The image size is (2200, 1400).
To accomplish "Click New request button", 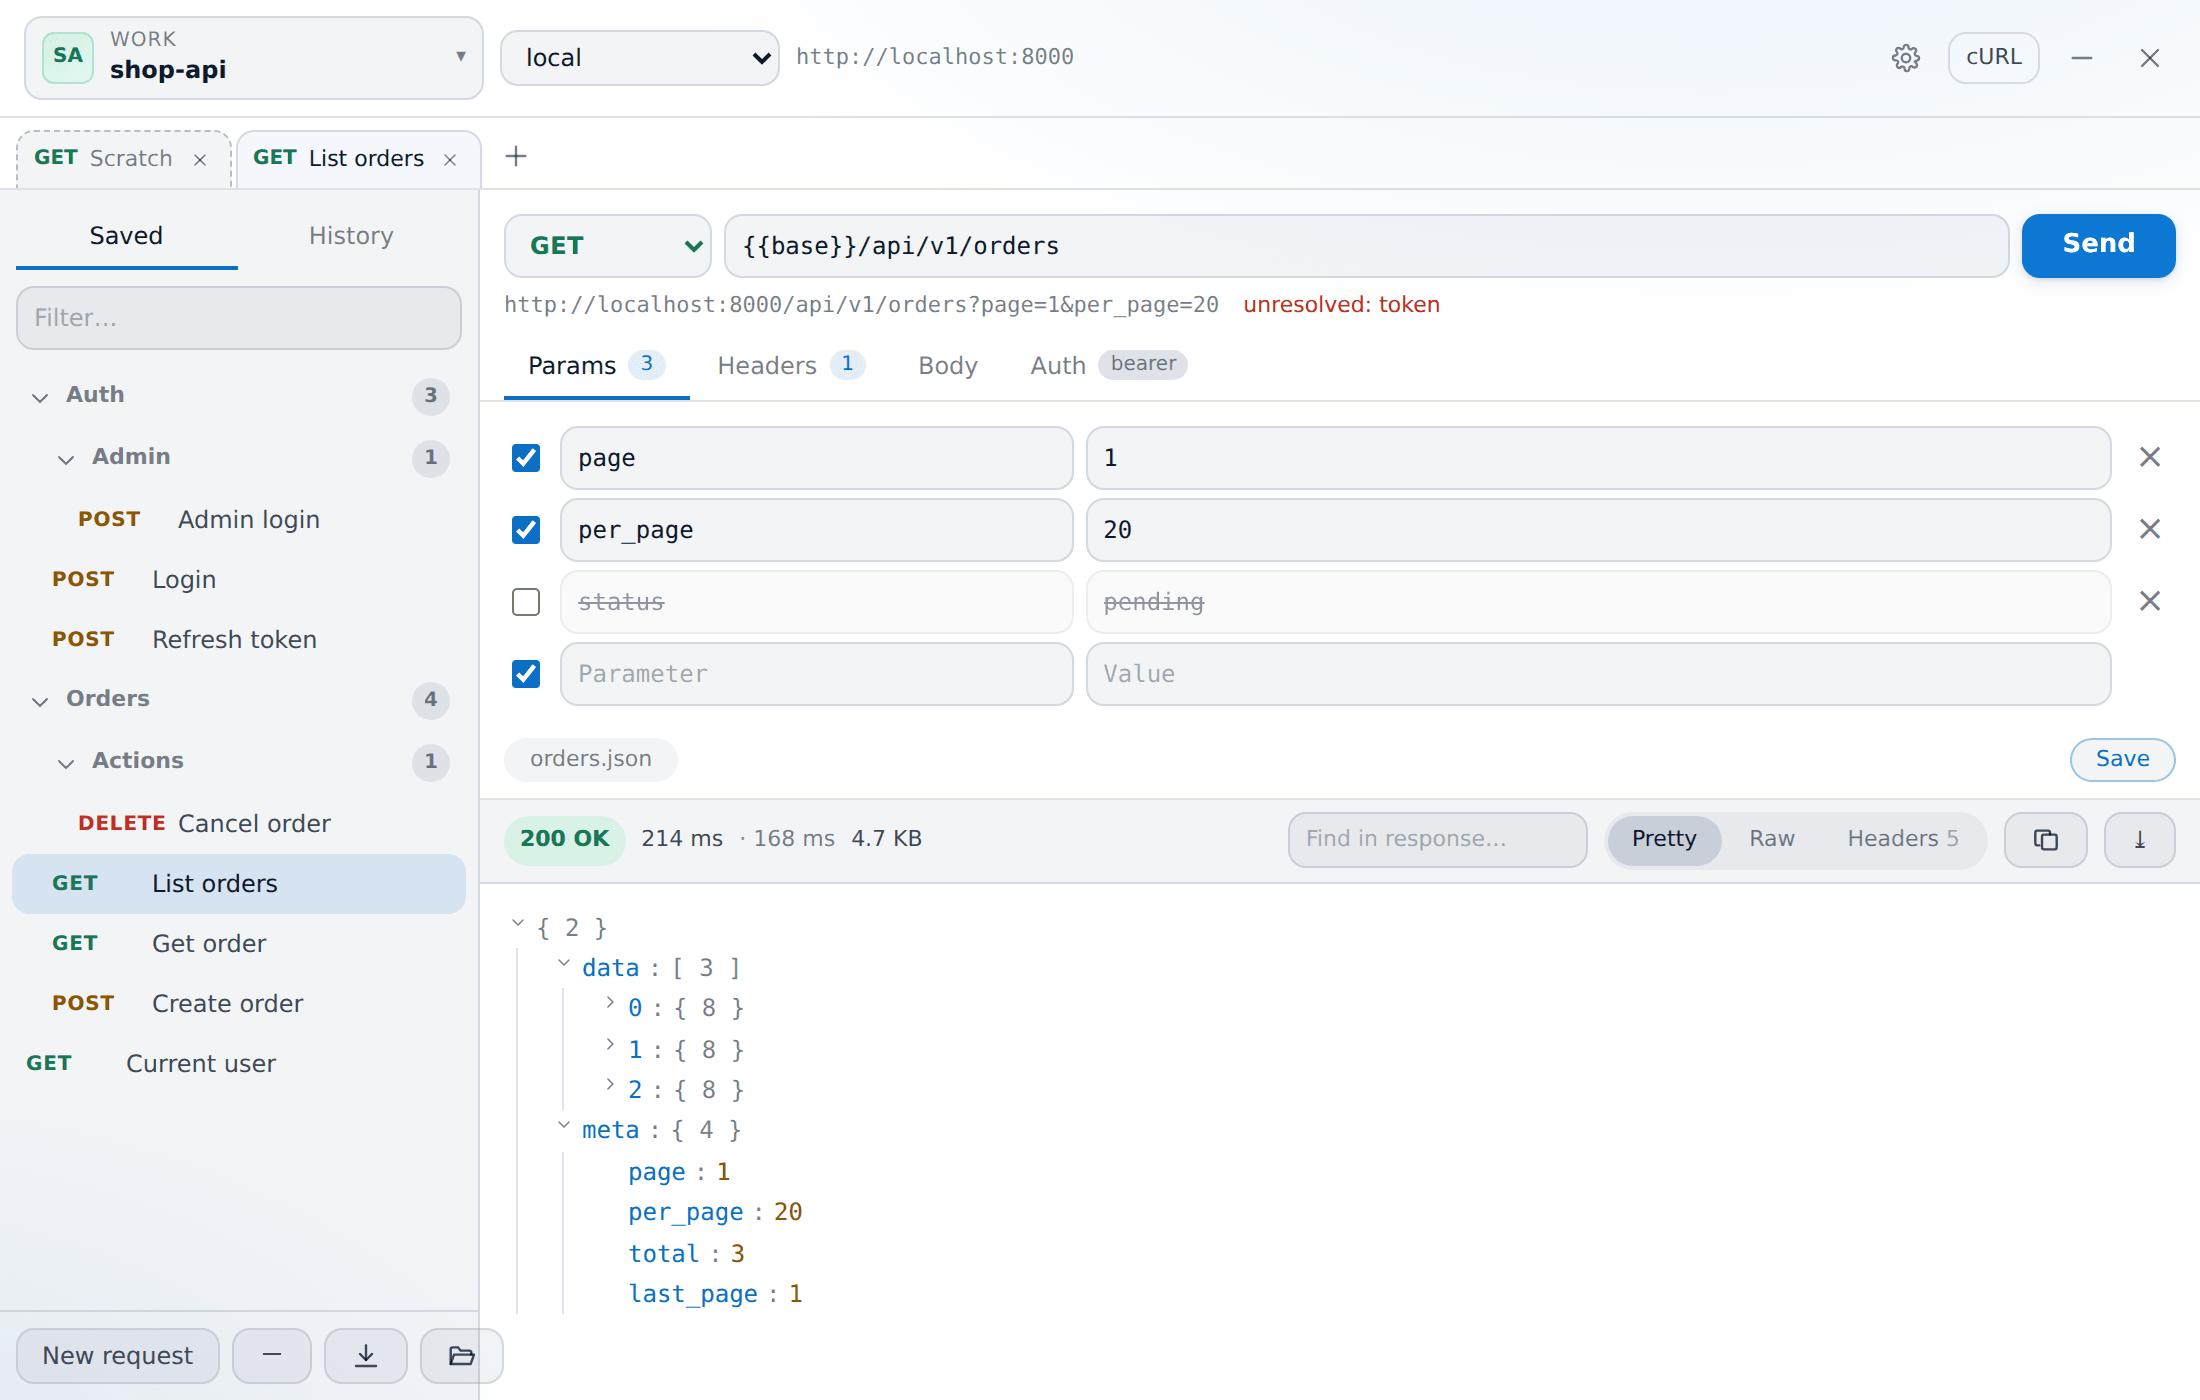I will (118, 1355).
